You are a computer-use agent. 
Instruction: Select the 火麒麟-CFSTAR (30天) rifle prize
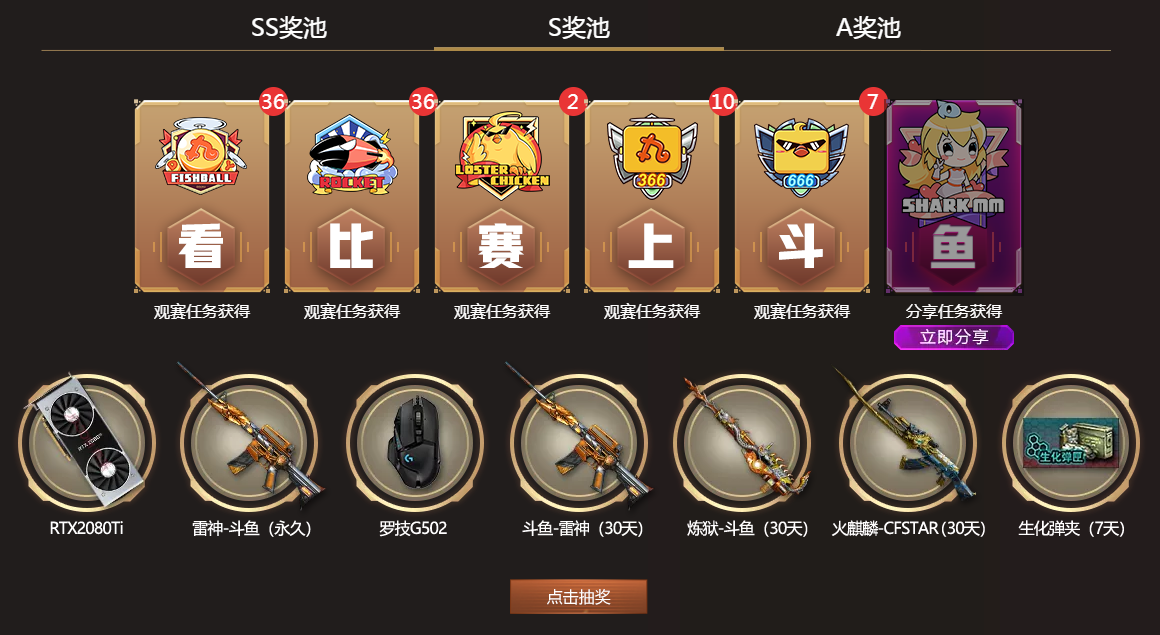[907, 443]
